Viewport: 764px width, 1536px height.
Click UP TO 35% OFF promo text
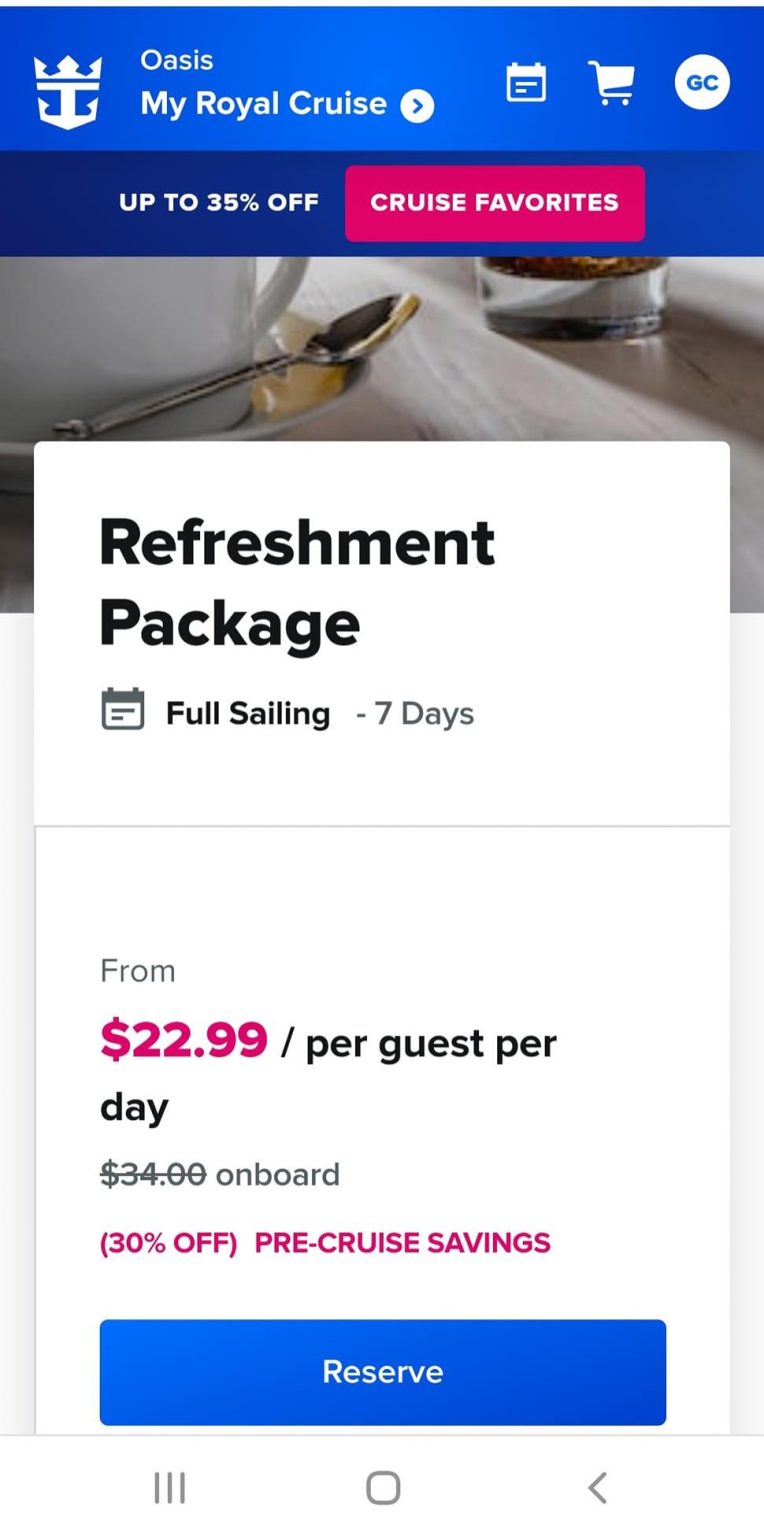pyautogui.click(x=218, y=203)
